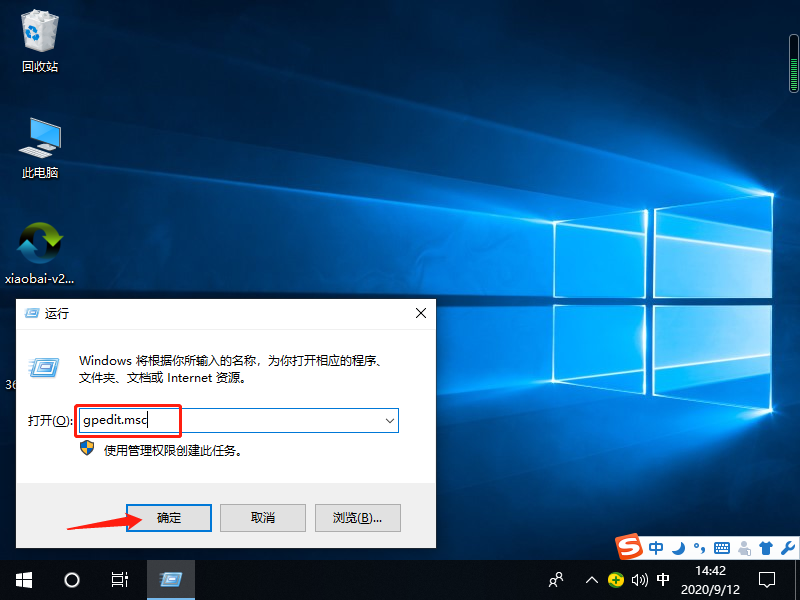The height and width of the screenshot is (600, 800).
Task: Toggle Chinese/English with 中 on Sogou toolbar
Action: point(657,547)
